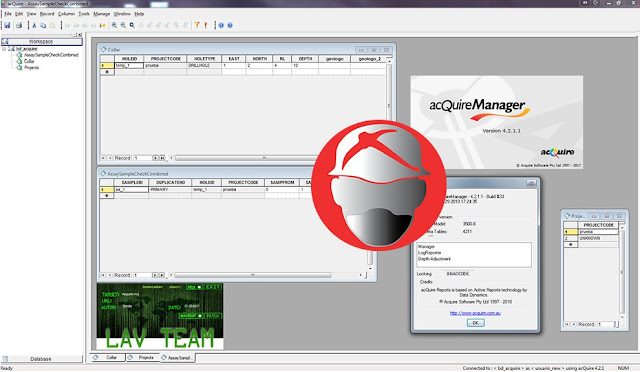
Task: Click the red exclamation mark toolbar icon
Action: click(206, 25)
